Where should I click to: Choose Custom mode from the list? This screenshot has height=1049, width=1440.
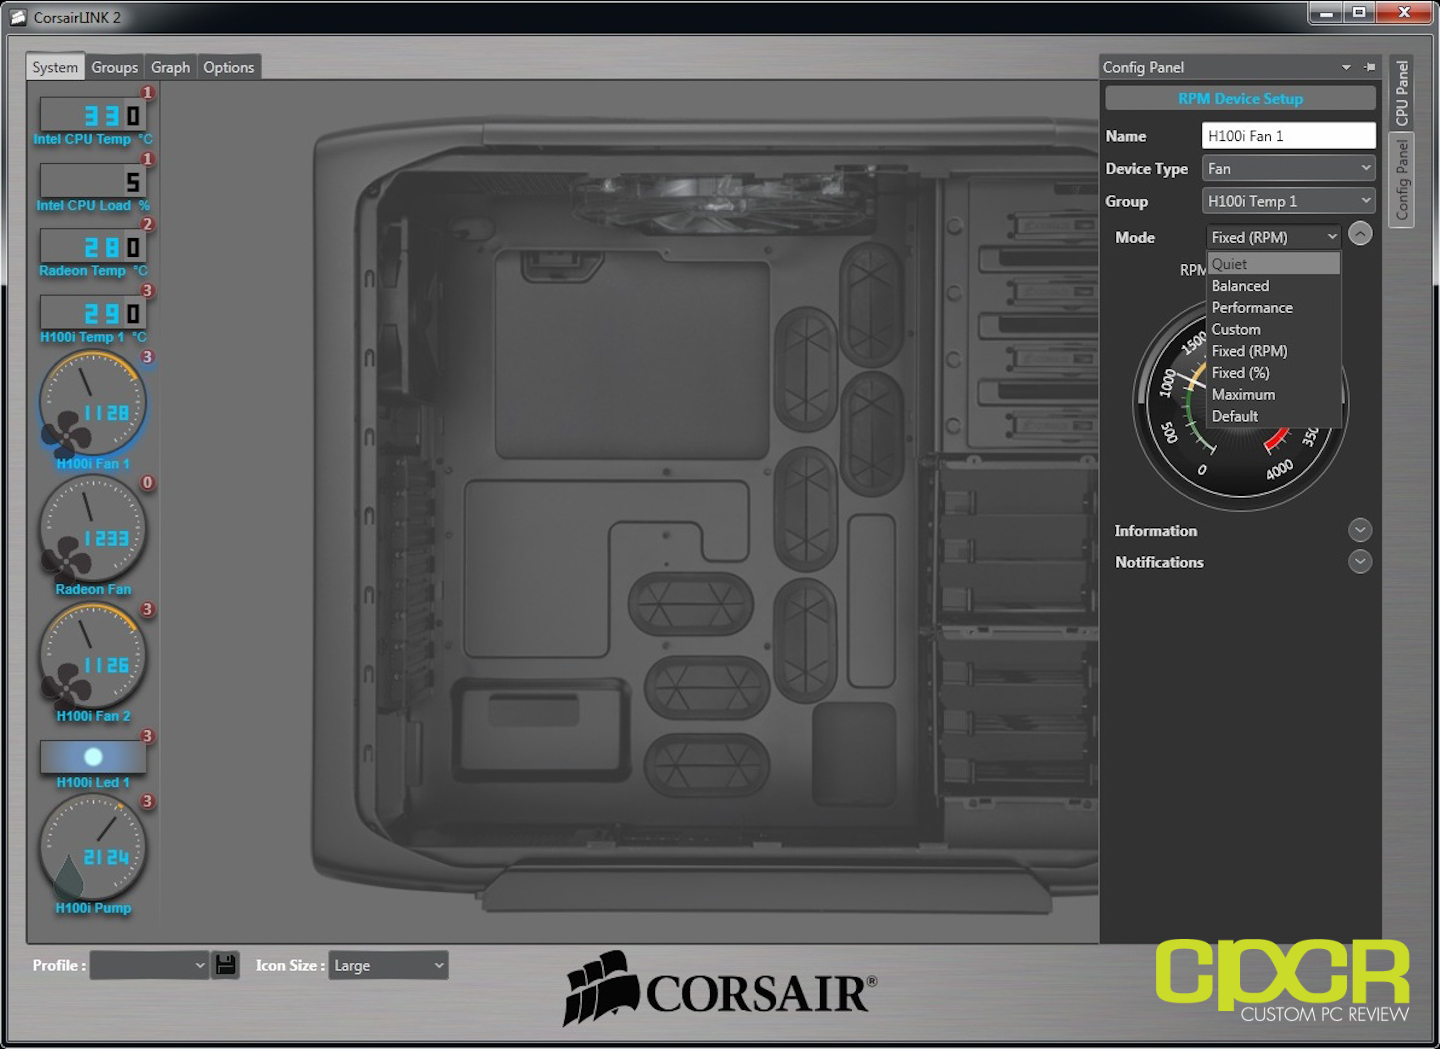coord(1274,329)
